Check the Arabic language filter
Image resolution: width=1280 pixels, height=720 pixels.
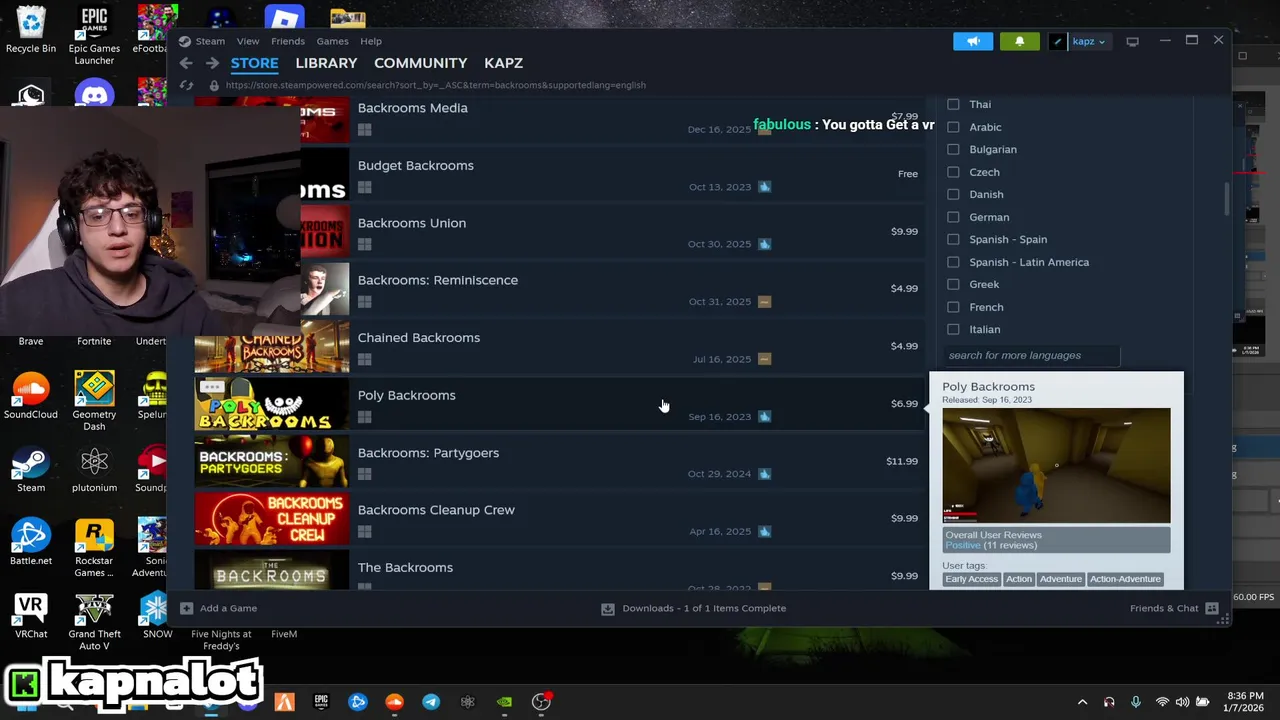(x=953, y=127)
